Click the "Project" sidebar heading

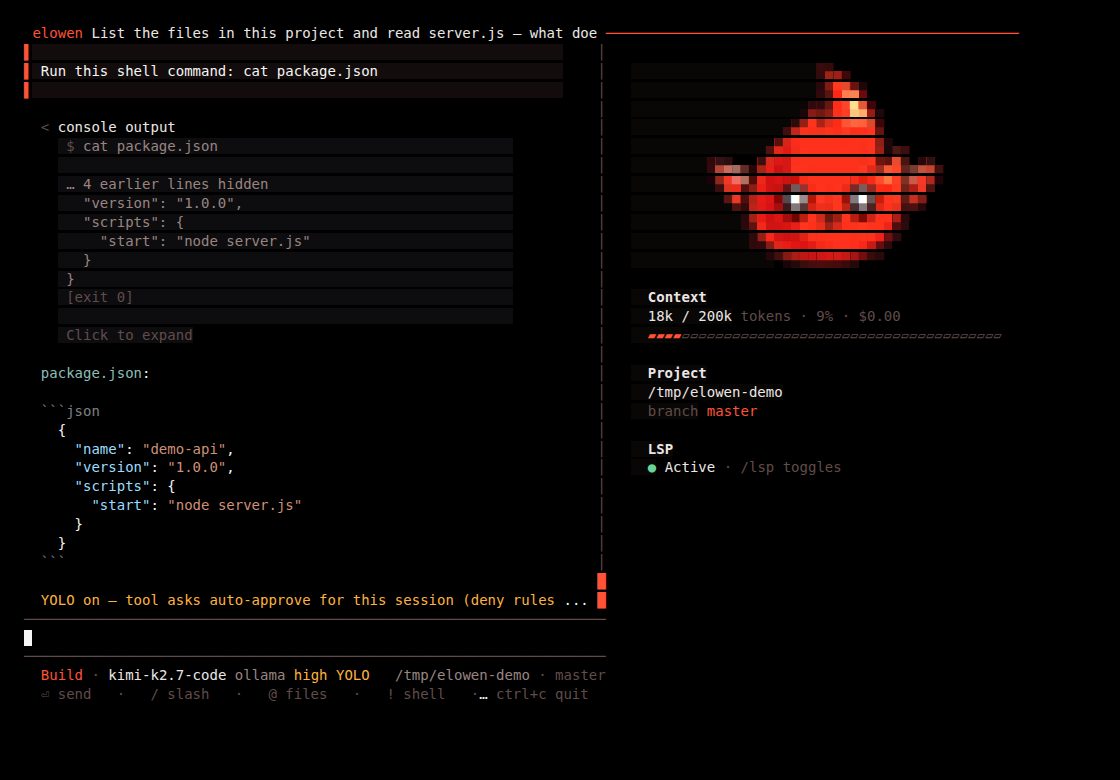click(677, 374)
